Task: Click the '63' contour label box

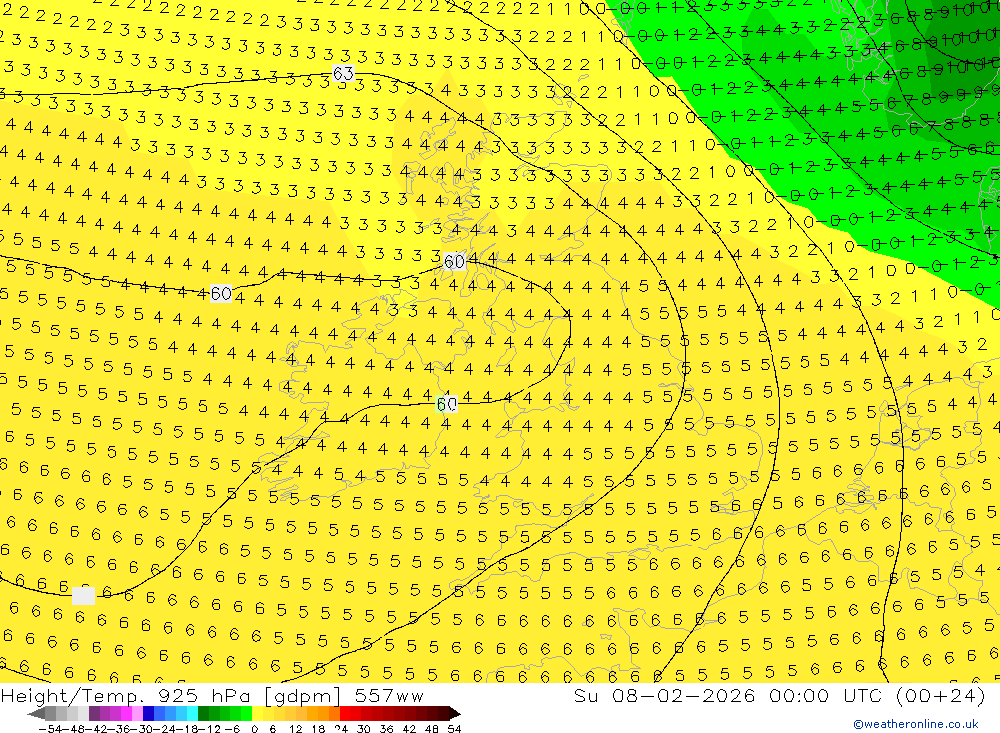Action: coord(343,73)
